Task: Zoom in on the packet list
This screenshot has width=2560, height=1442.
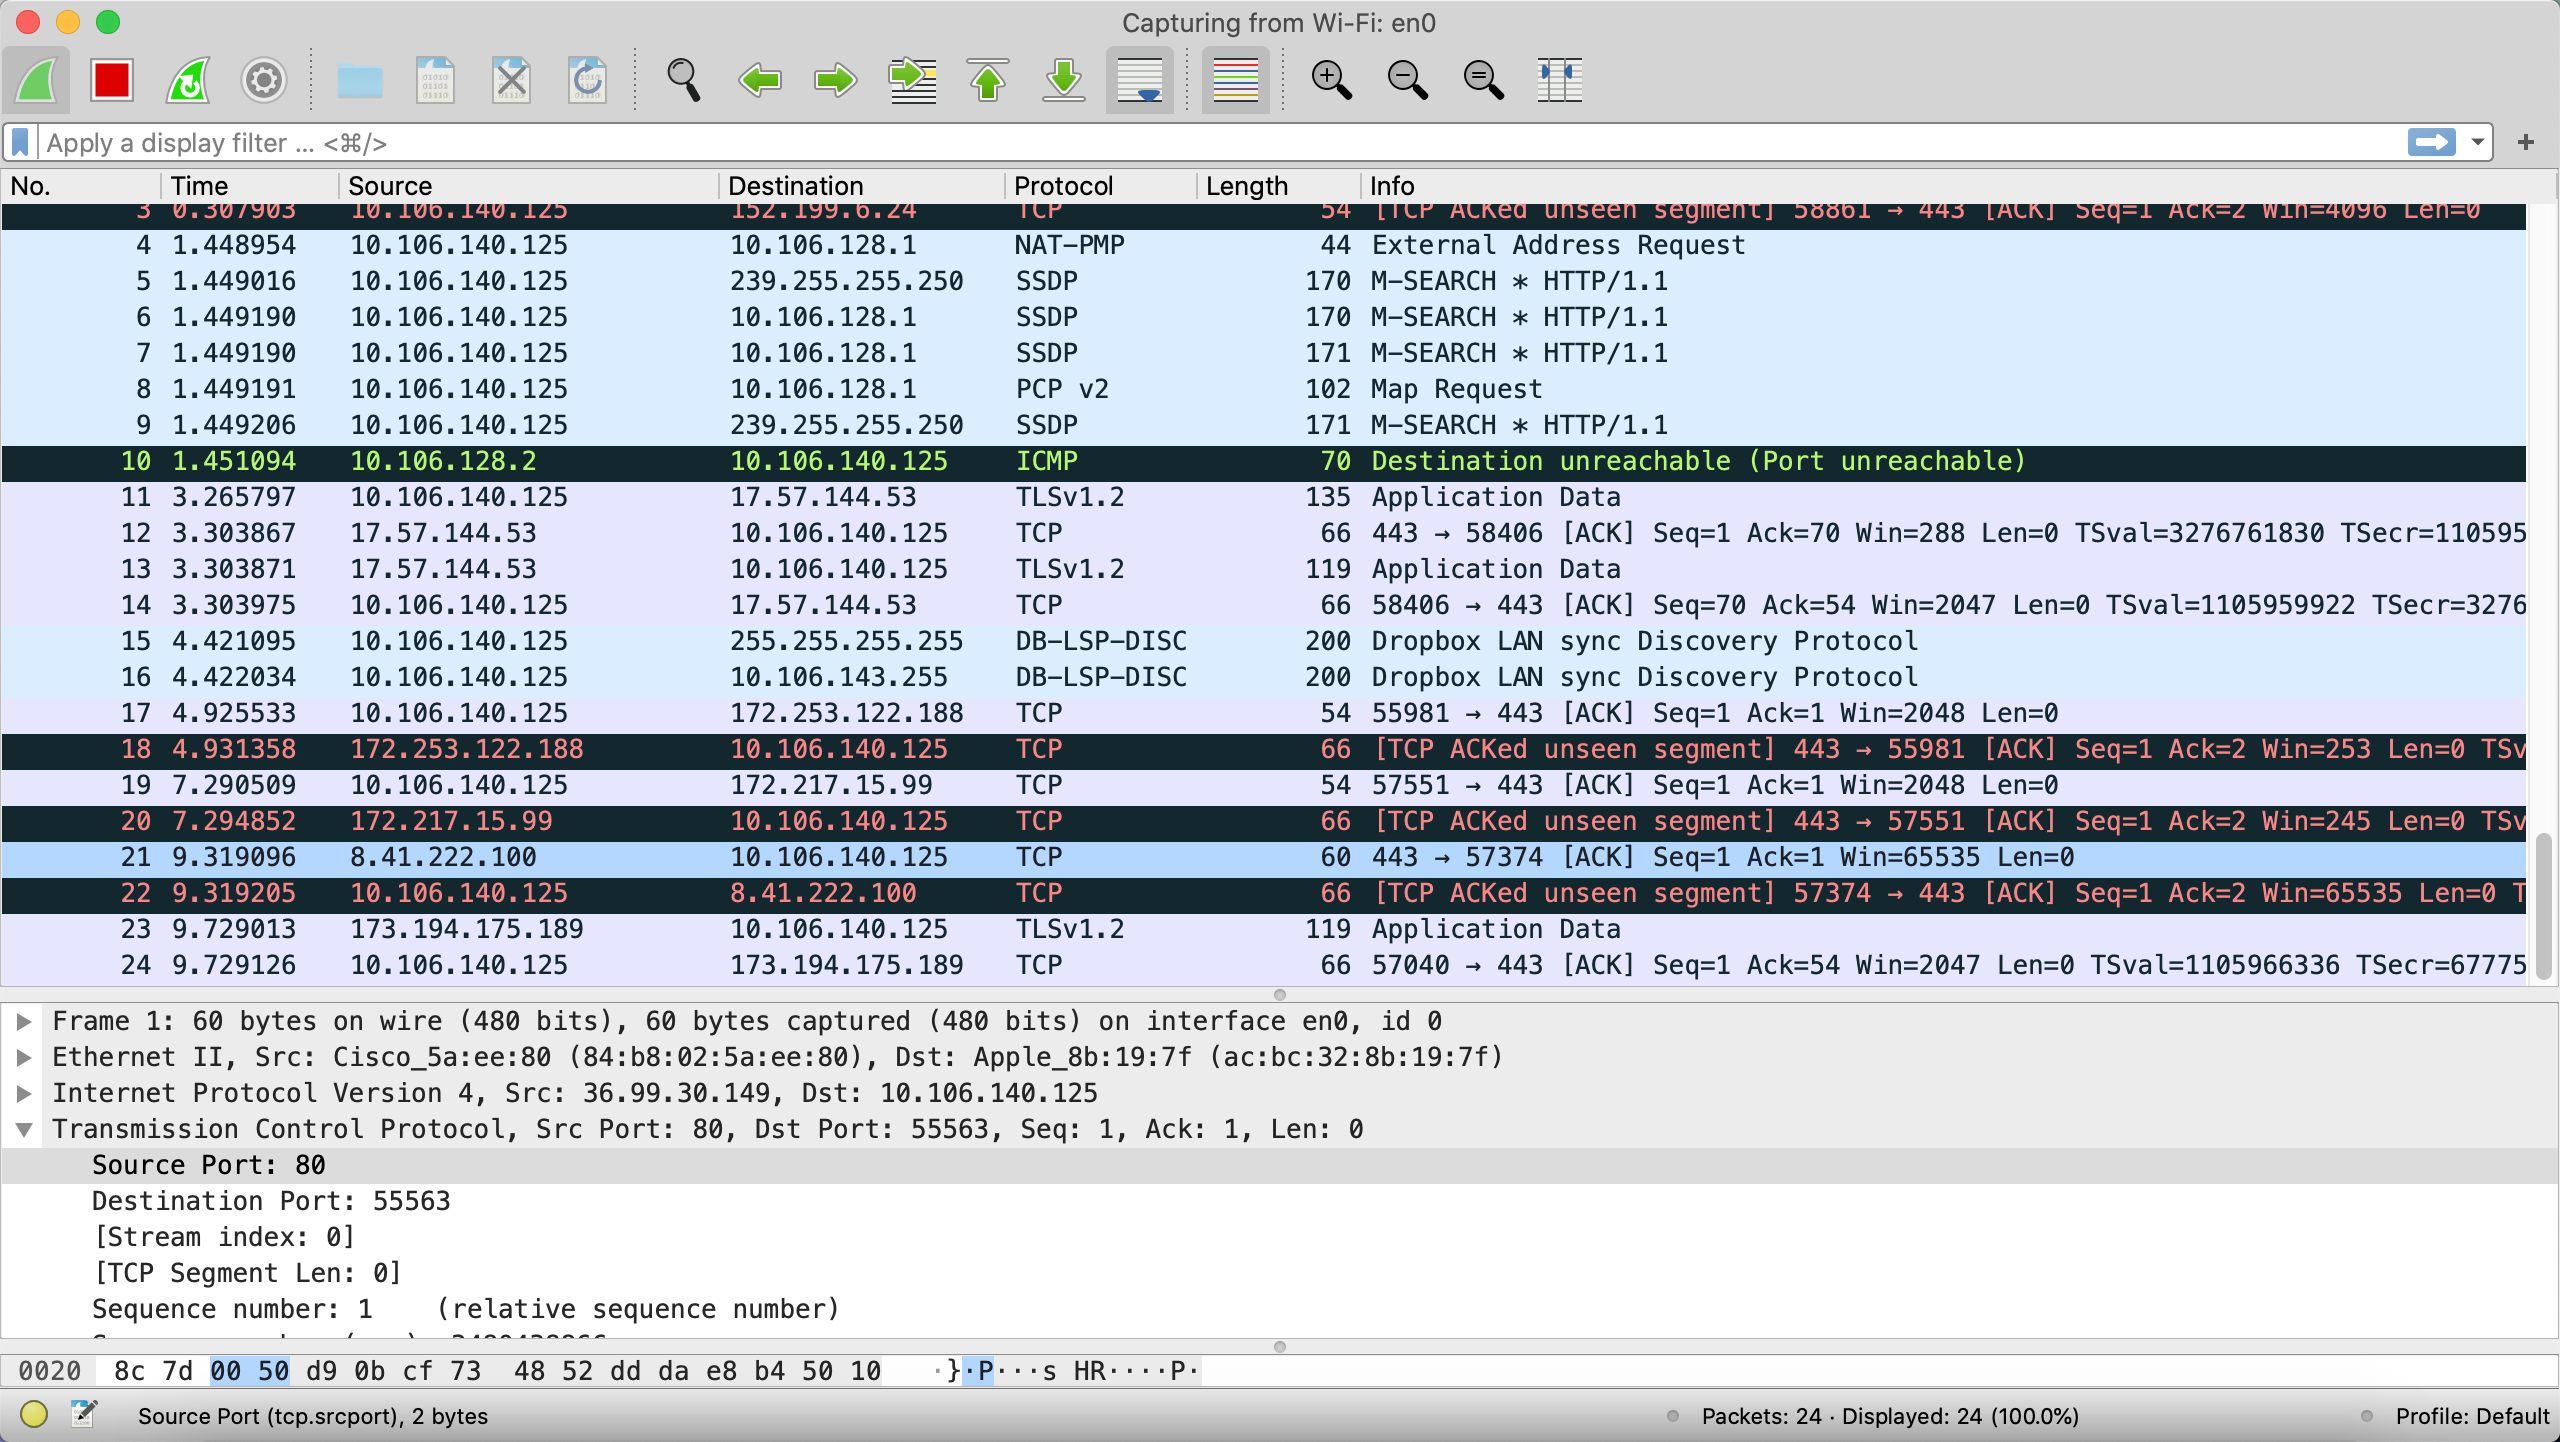Action: pyautogui.click(x=1331, y=80)
